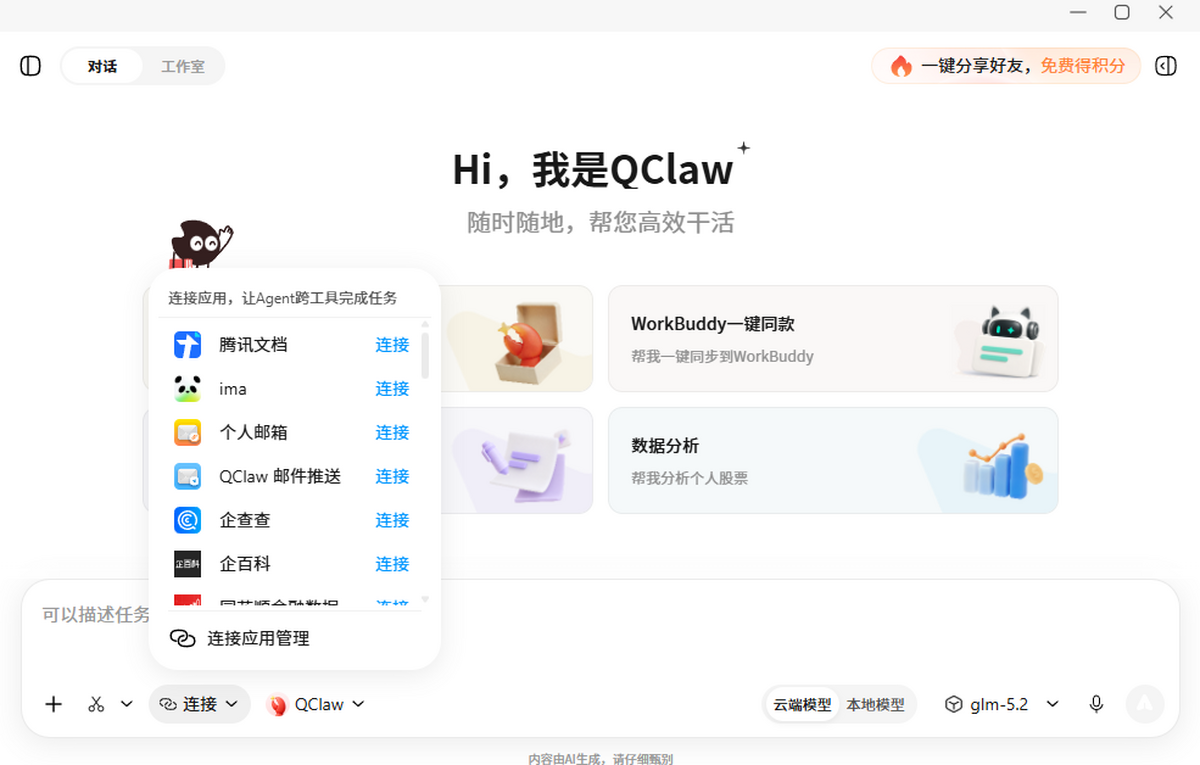Viewport: 1200px width, 765px height.
Task: Click the Qichacha app icon
Action: [188, 521]
